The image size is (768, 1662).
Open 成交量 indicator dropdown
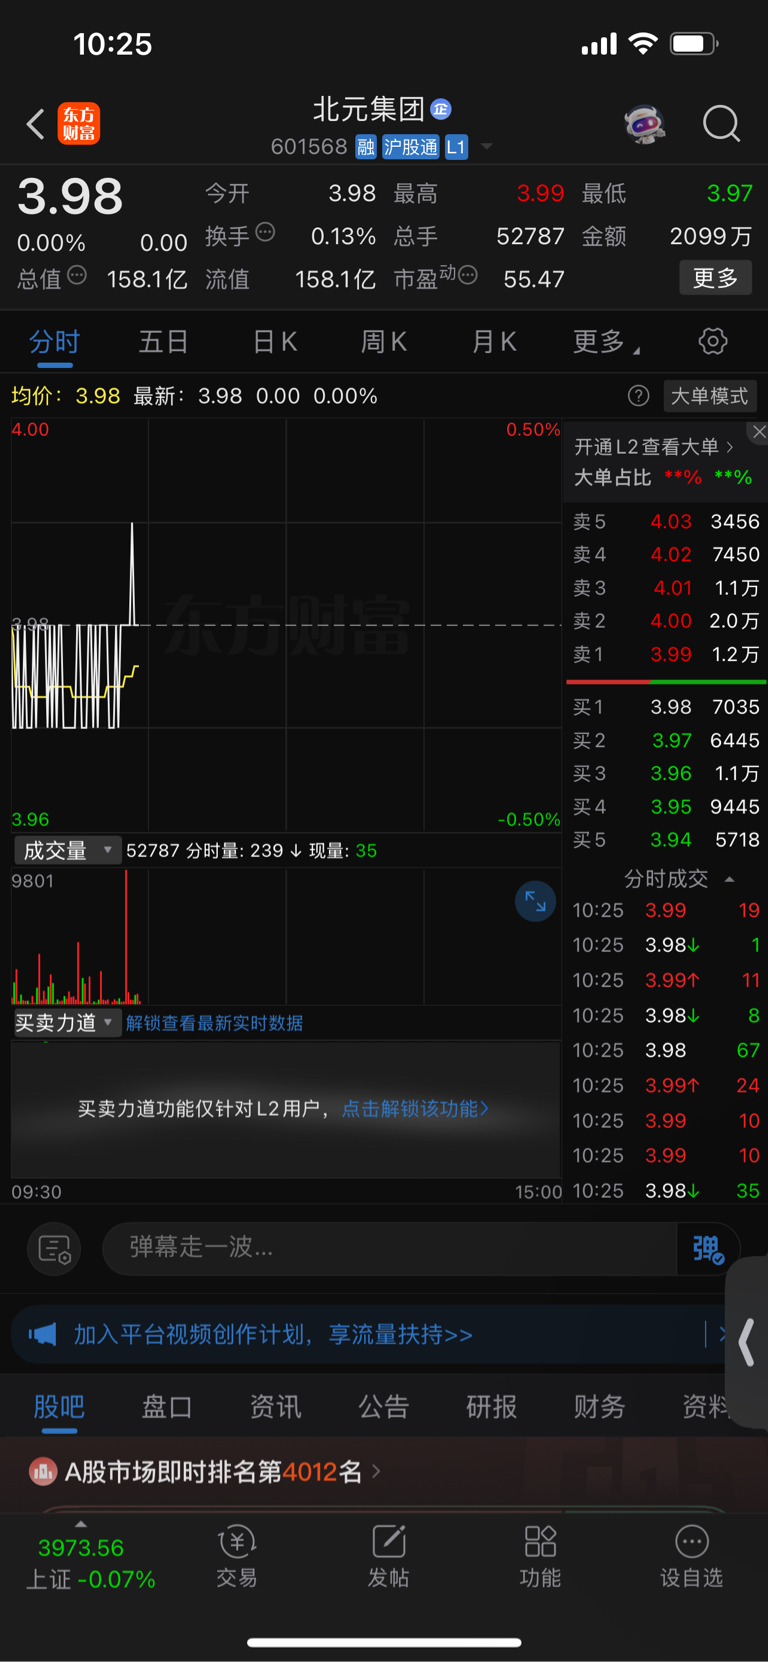pos(67,851)
